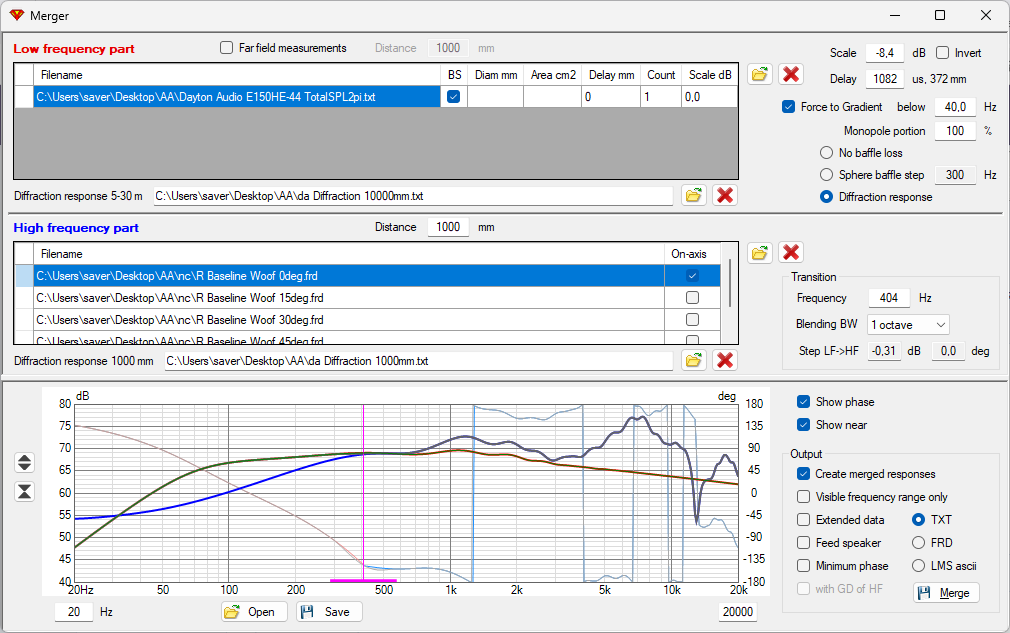Click the Merge button
This screenshot has width=1010, height=633.
pos(946,593)
